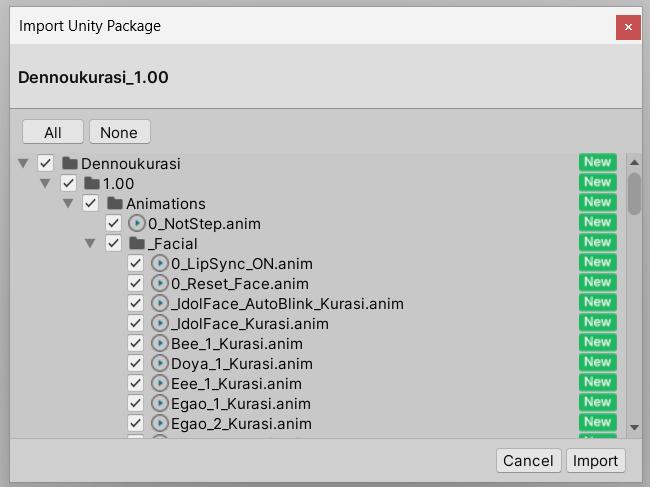The height and width of the screenshot is (487, 650).
Task: Click the vertical scrollbar thumb
Action: tap(634, 194)
